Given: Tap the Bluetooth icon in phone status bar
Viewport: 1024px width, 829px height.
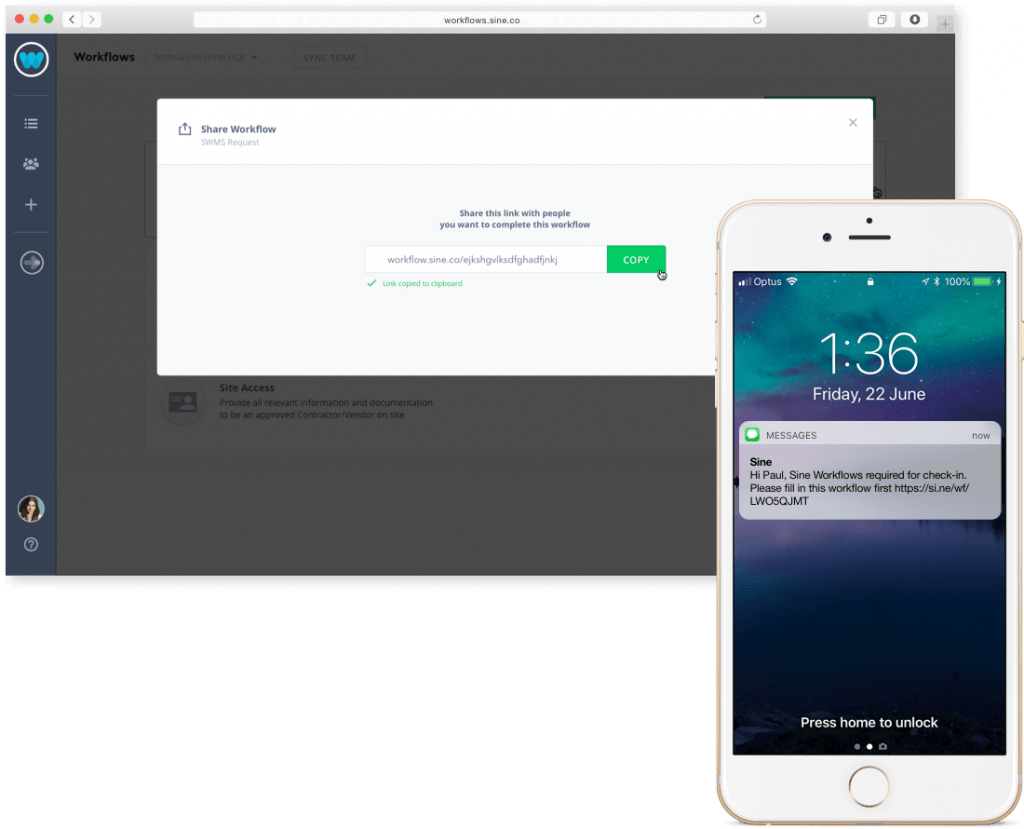Looking at the screenshot, I should click(936, 282).
